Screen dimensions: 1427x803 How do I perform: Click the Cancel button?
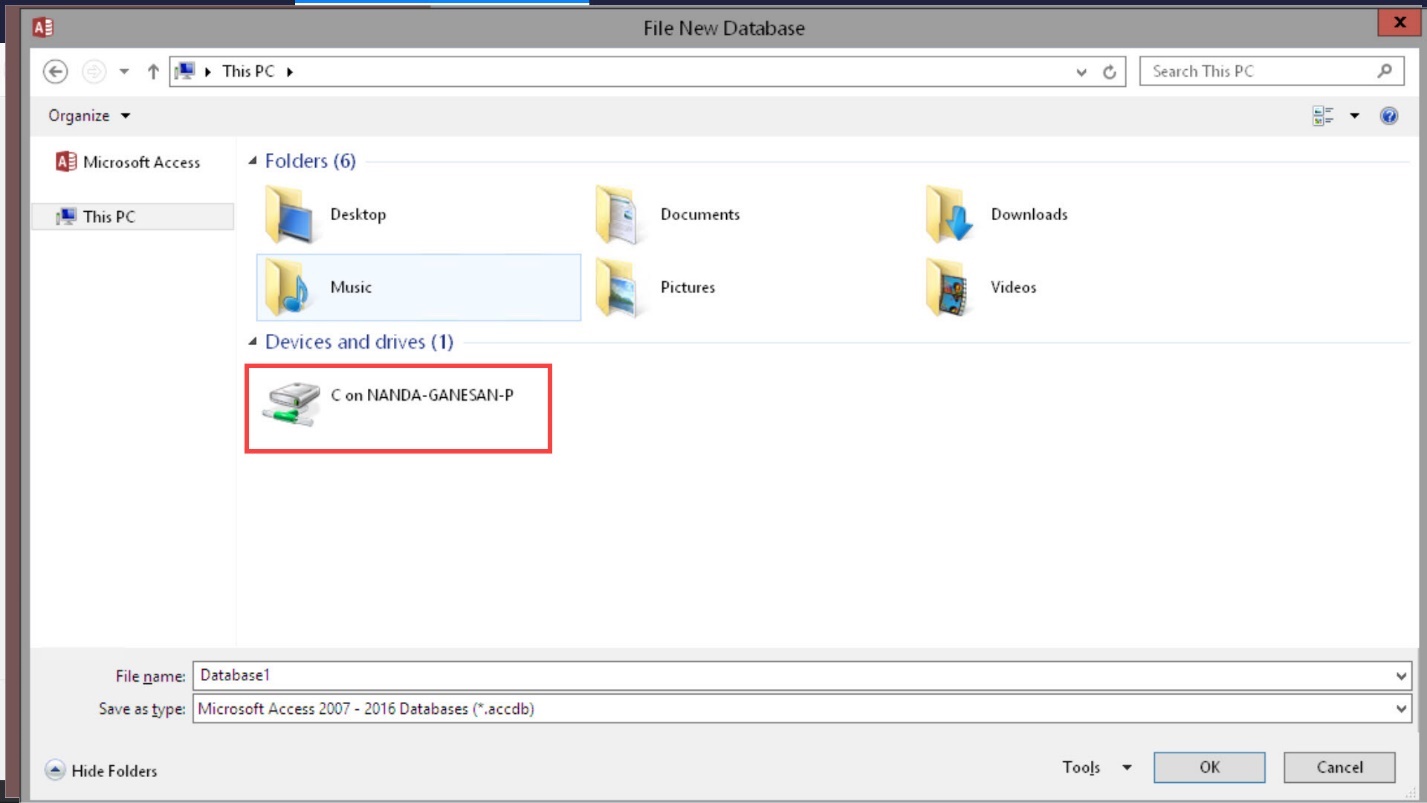pos(1339,768)
